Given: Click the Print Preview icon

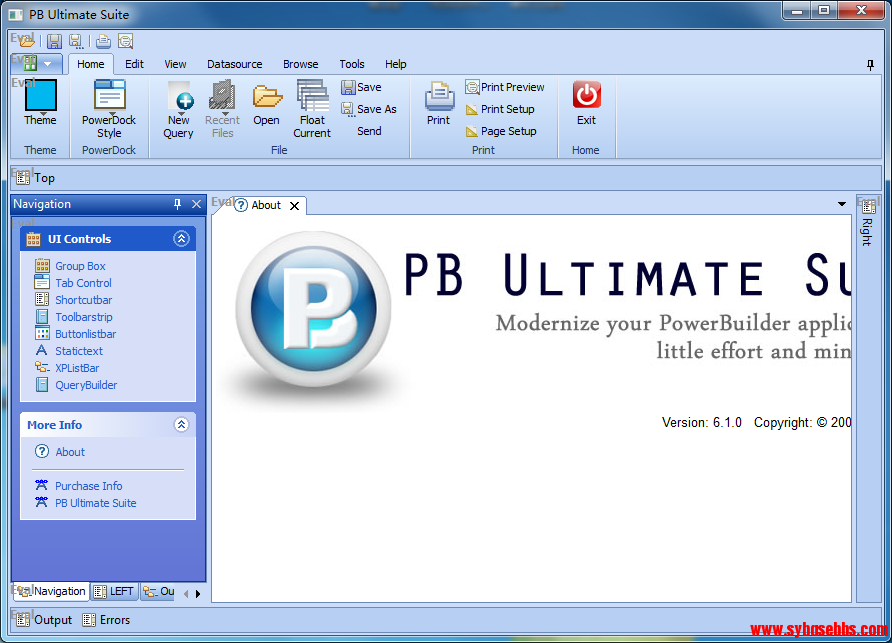Looking at the screenshot, I should click(473, 87).
